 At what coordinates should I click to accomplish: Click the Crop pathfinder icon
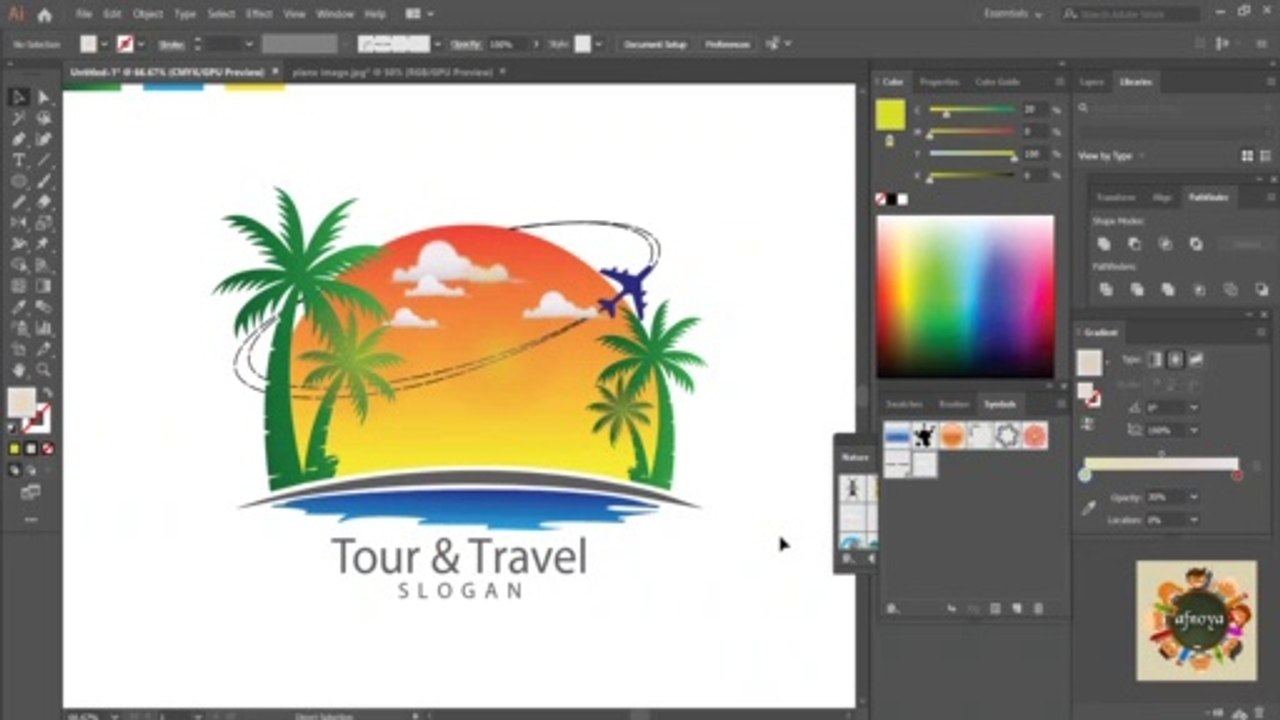1199,289
